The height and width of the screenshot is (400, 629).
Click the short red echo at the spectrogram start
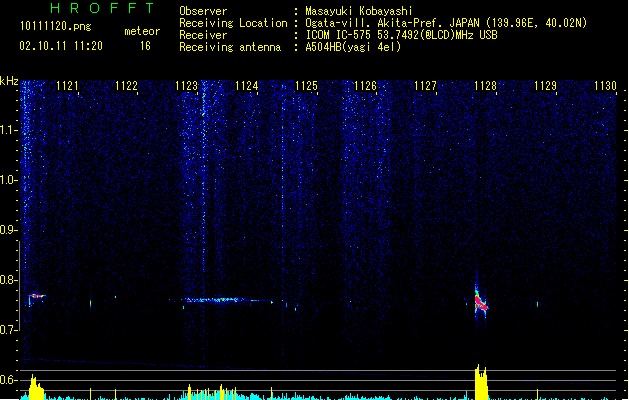(x=37, y=296)
